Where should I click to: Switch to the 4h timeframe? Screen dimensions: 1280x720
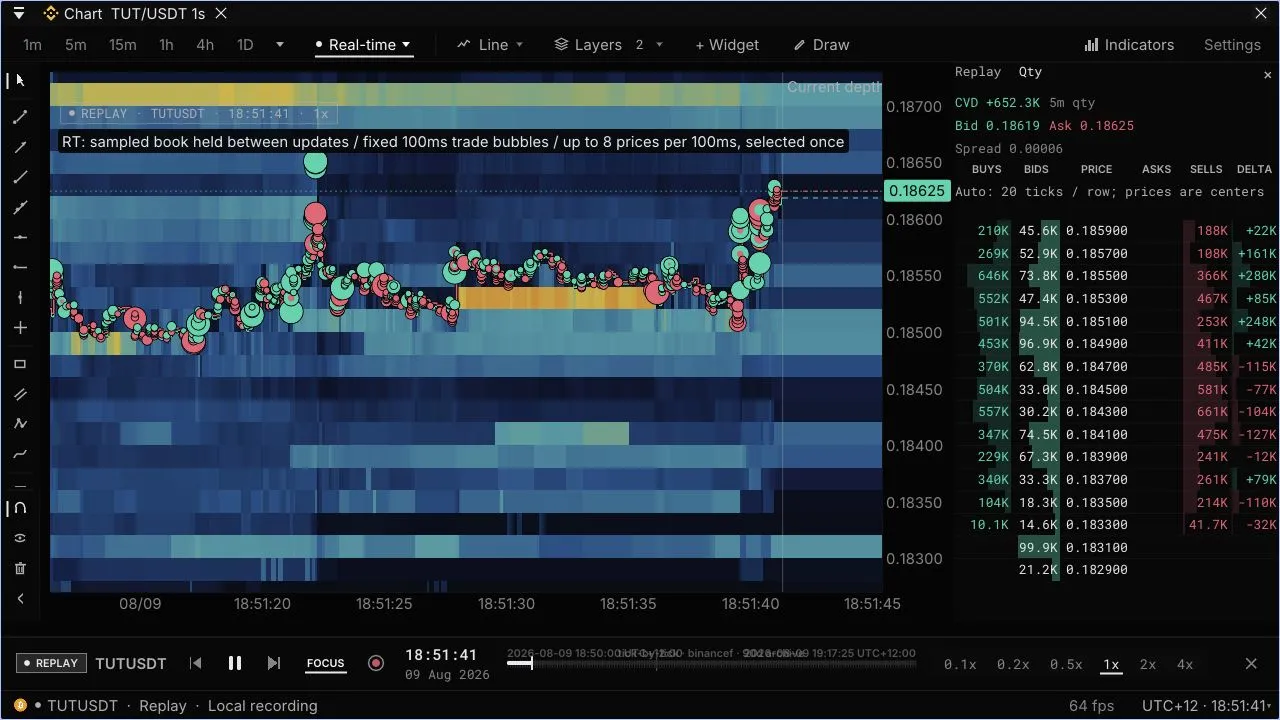click(x=205, y=45)
